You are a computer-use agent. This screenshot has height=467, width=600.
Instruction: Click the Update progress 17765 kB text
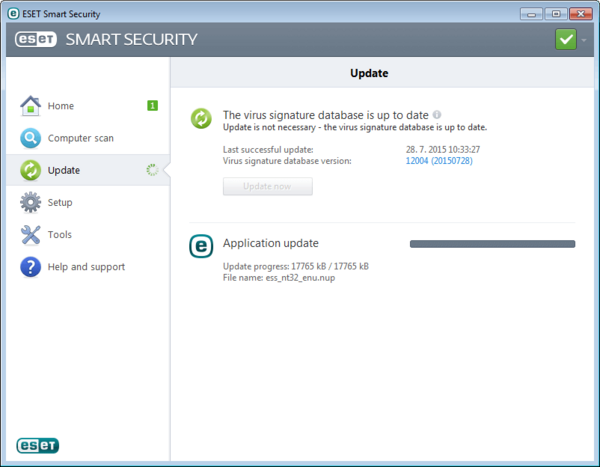296,266
